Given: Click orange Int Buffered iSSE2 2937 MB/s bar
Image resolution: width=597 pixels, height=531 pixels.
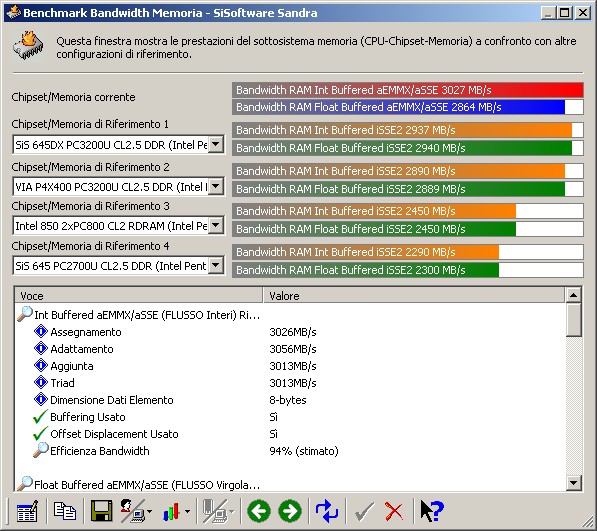Looking at the screenshot, I should [x=408, y=130].
